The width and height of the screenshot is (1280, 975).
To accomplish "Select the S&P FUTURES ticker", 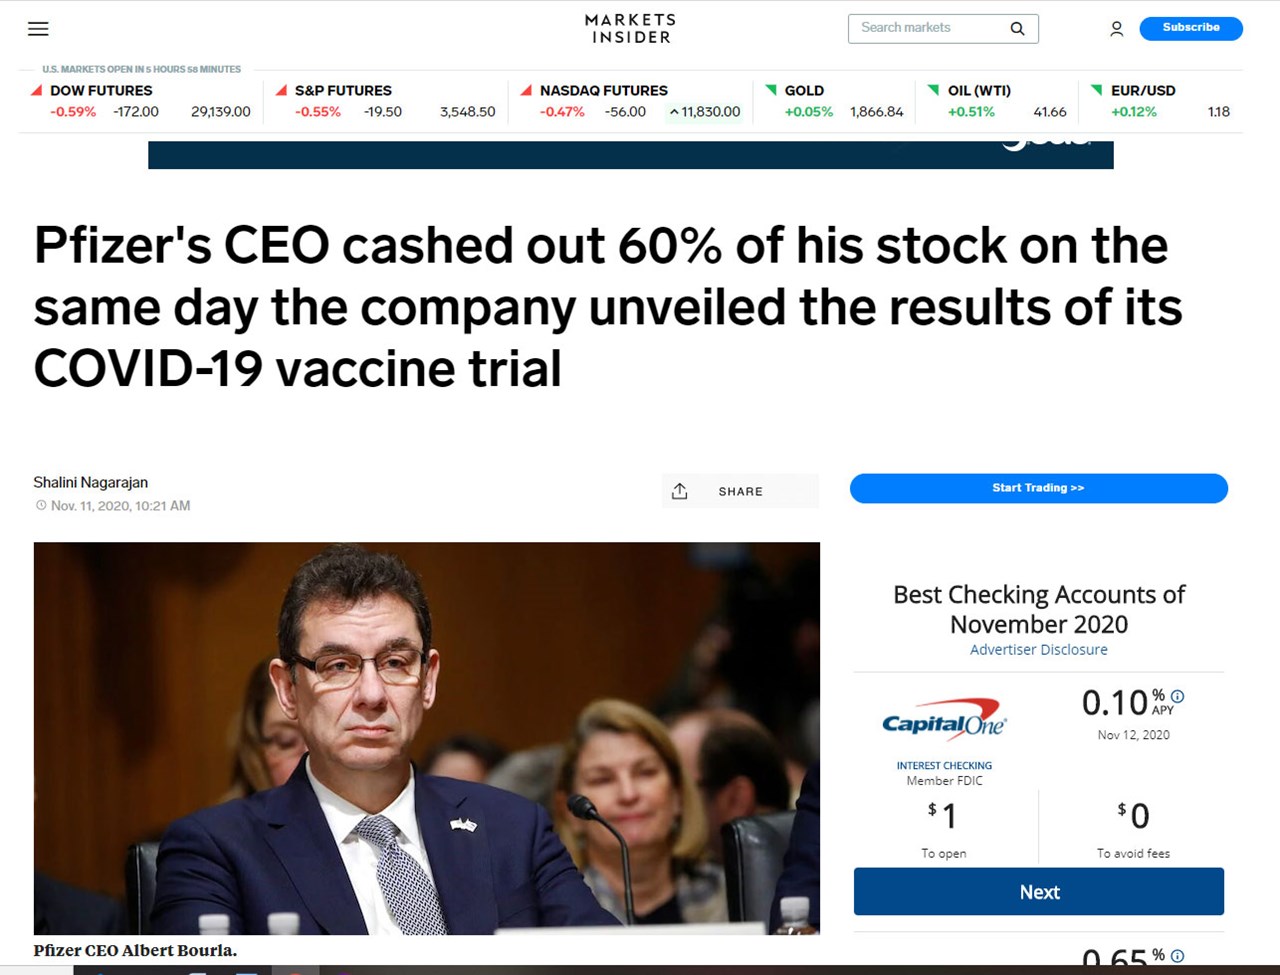I will point(343,90).
